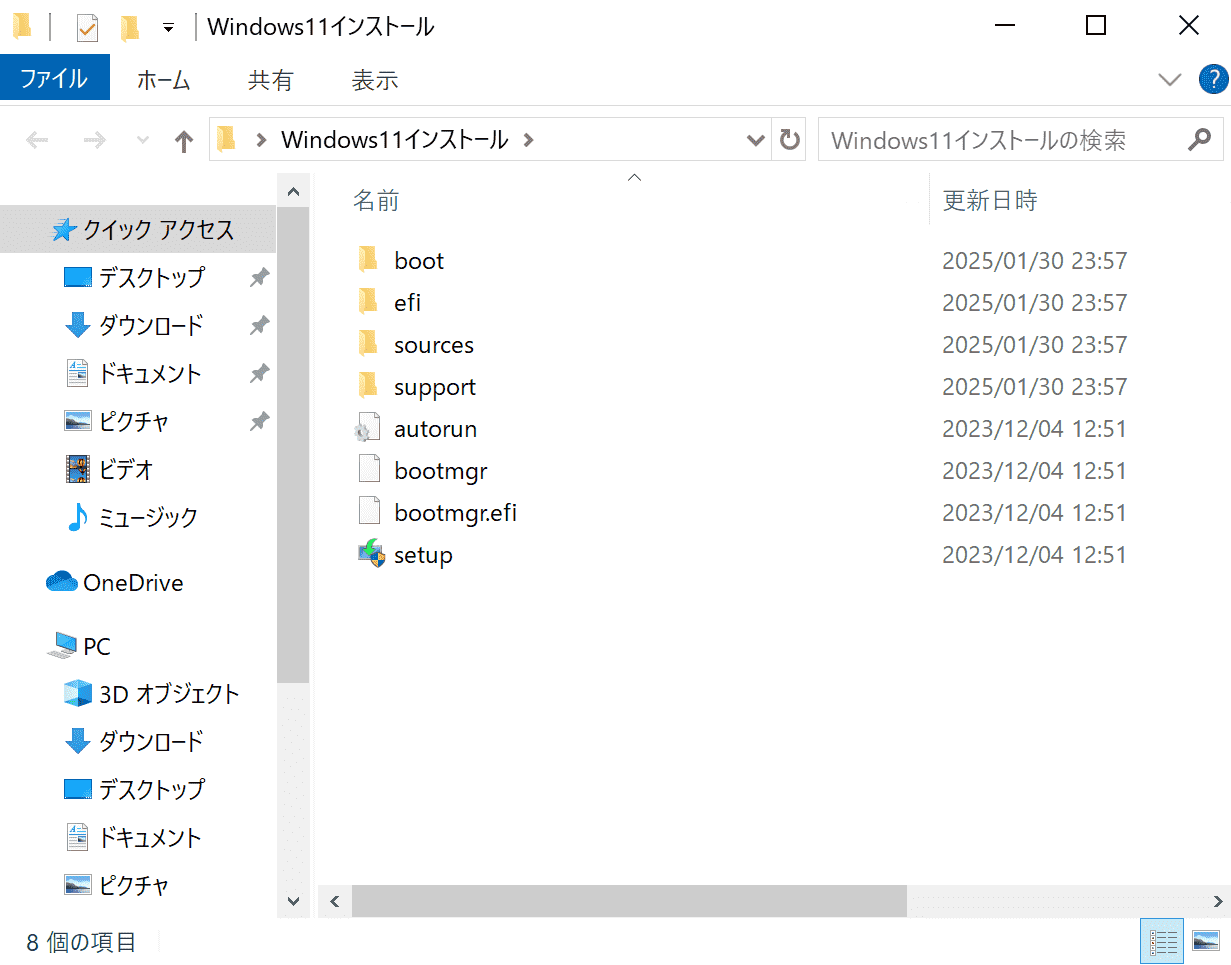Screen dimensions: 1231x965
Task: Switch to the 表示 ribbon tab
Action: (375, 80)
